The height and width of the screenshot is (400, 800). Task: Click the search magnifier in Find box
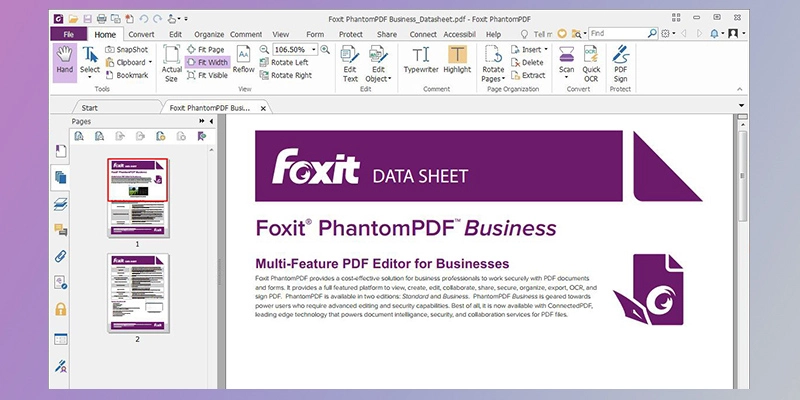click(x=652, y=33)
